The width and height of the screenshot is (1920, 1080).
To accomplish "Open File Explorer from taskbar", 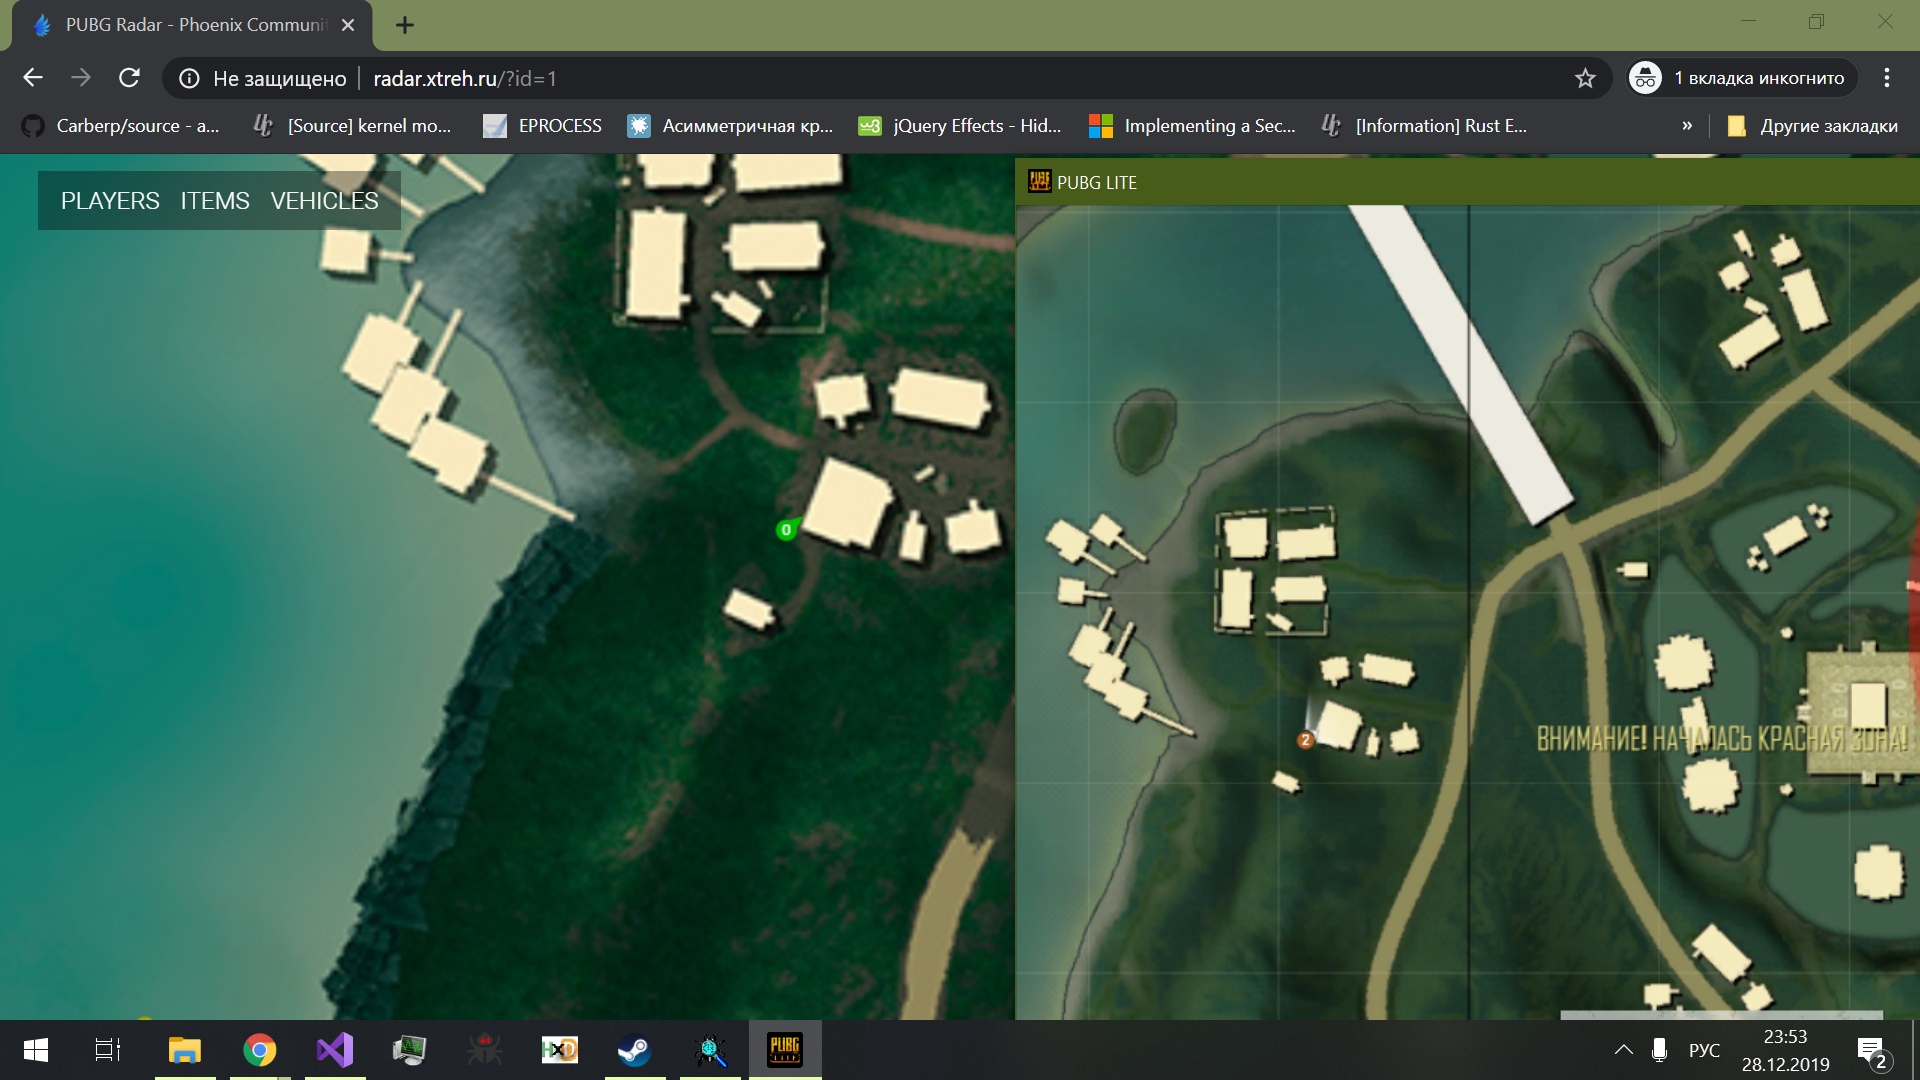I will (185, 1050).
